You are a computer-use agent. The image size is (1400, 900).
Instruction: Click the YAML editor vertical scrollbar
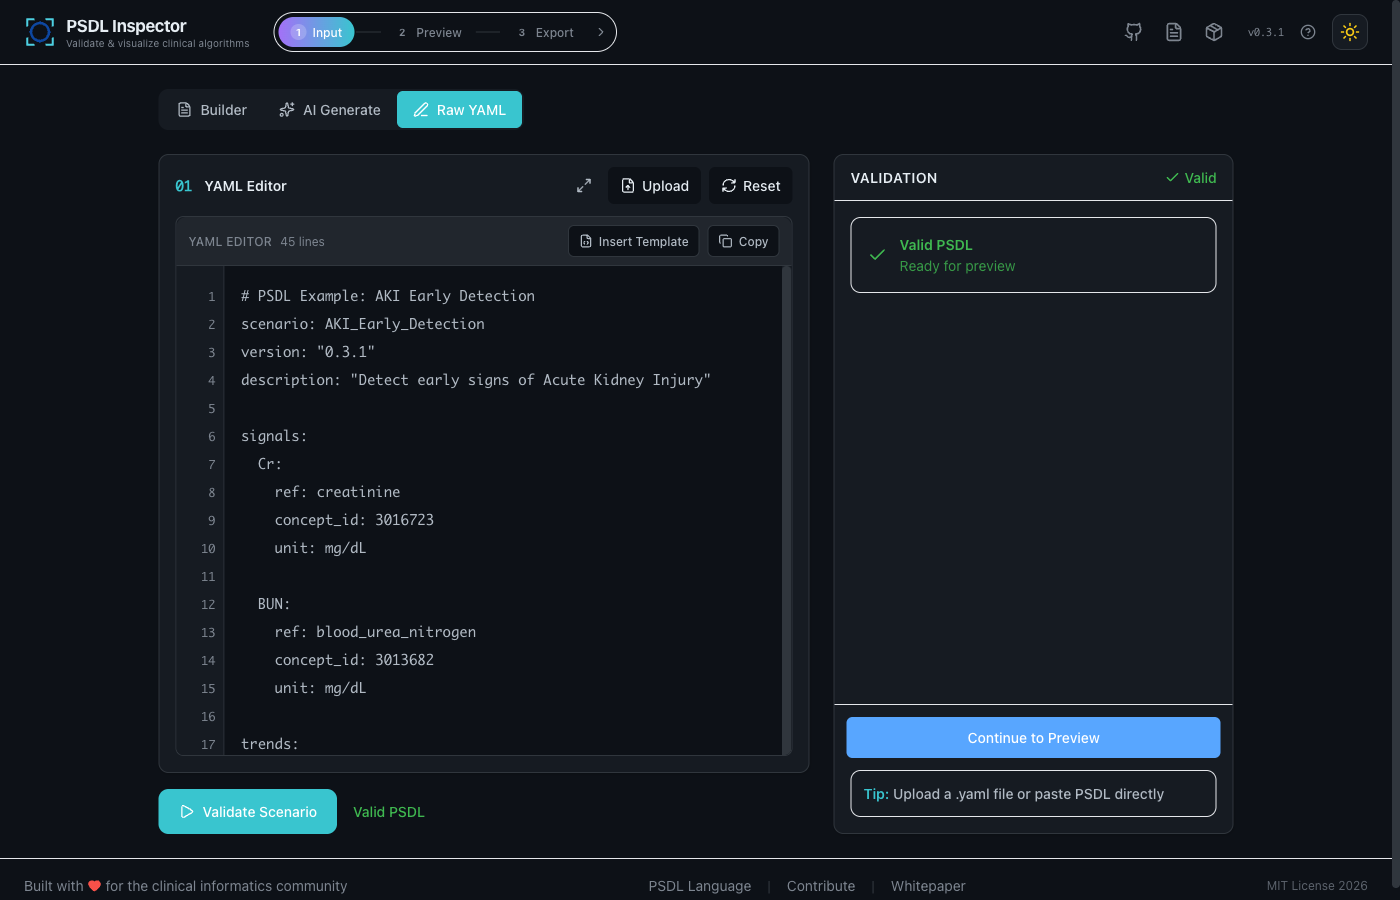click(x=786, y=510)
